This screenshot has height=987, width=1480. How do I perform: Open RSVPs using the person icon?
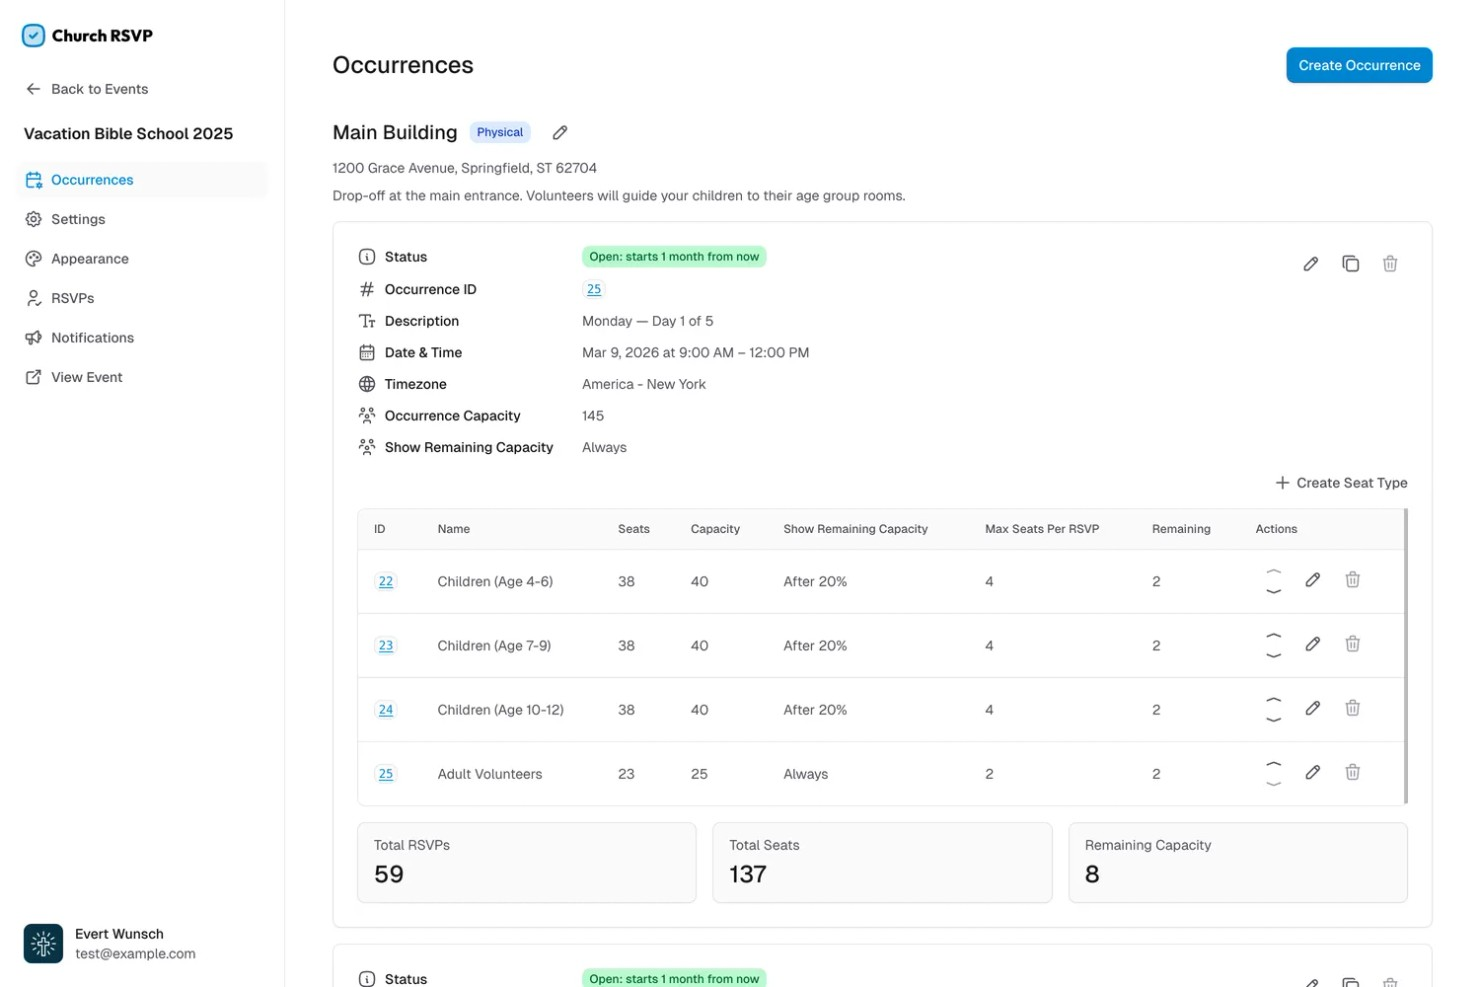33,298
